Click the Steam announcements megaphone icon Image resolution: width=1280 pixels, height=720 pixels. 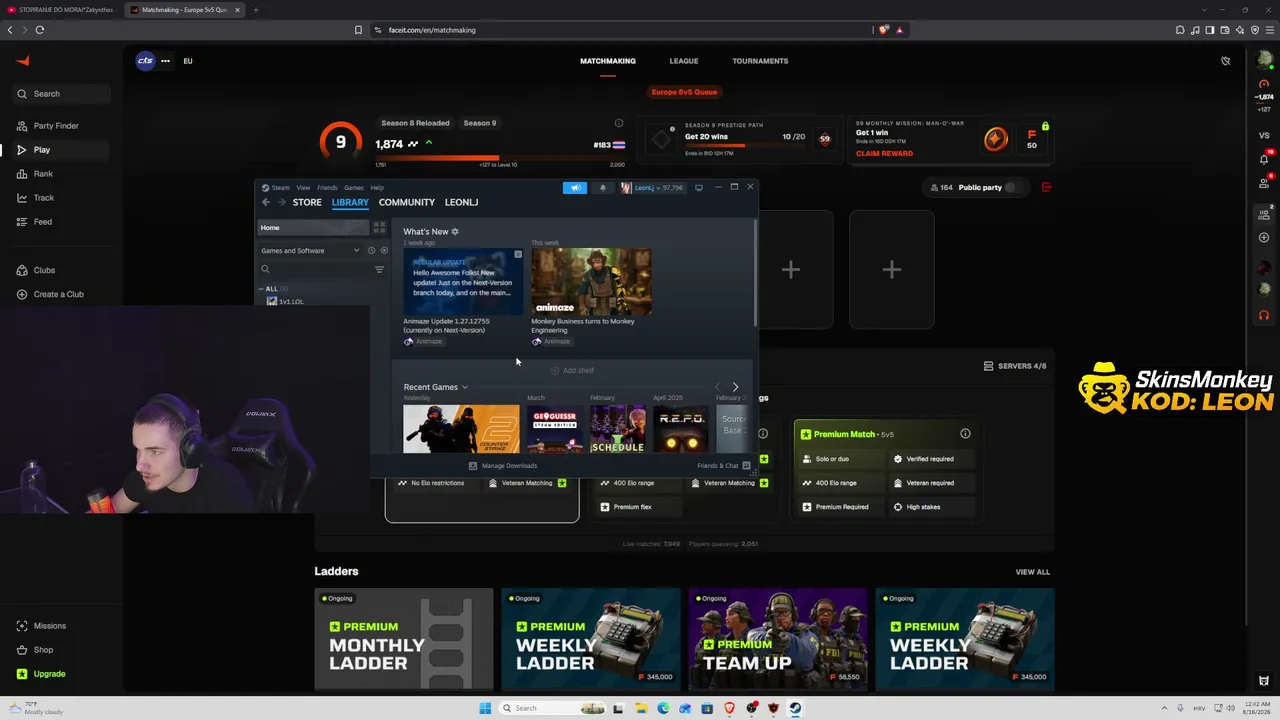pyautogui.click(x=575, y=187)
